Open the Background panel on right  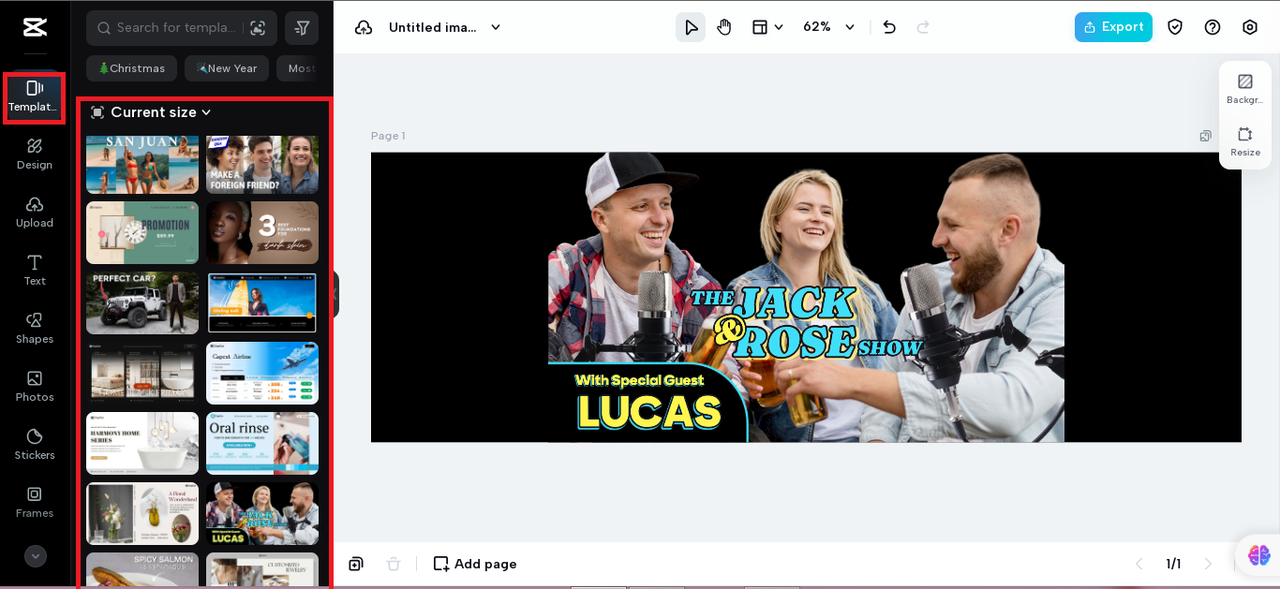pyautogui.click(x=1245, y=89)
